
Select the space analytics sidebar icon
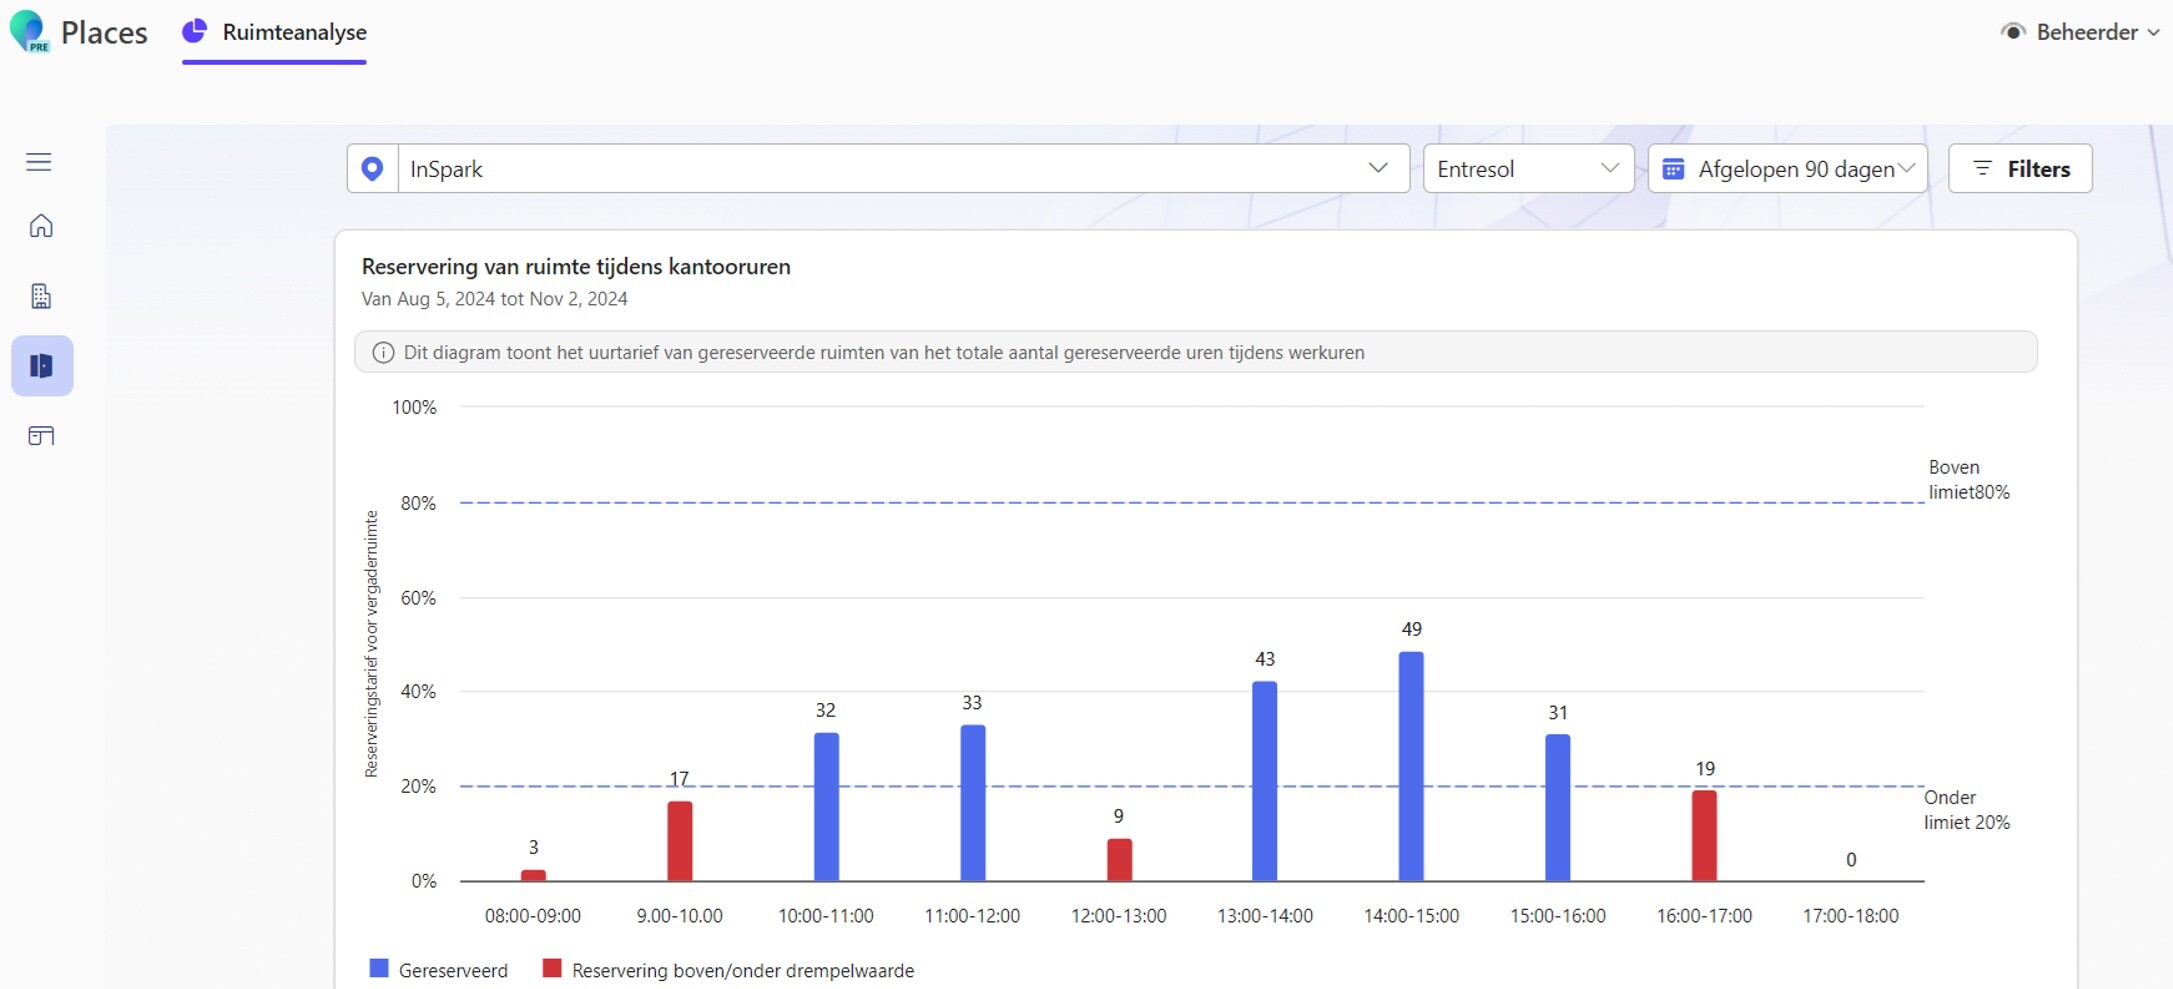coord(42,366)
